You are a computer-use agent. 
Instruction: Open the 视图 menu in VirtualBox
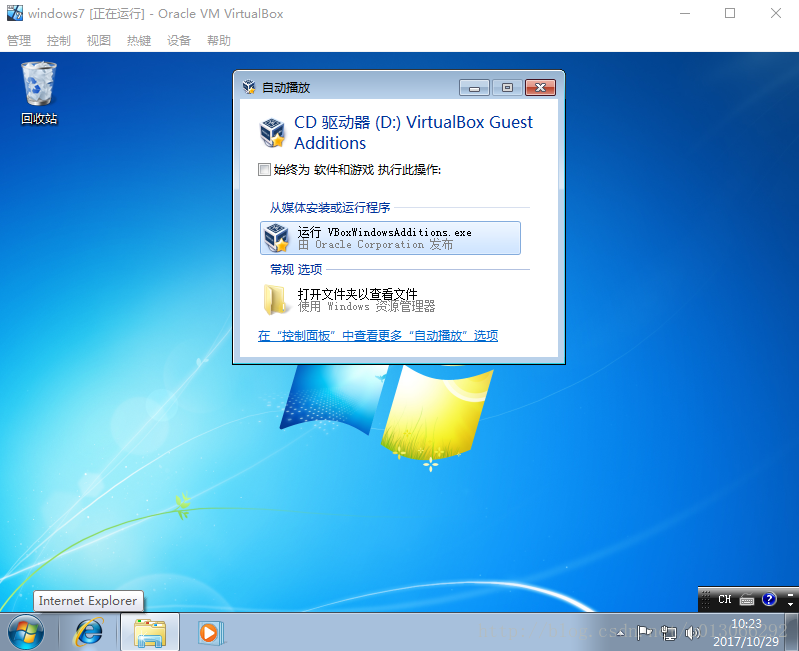click(99, 40)
